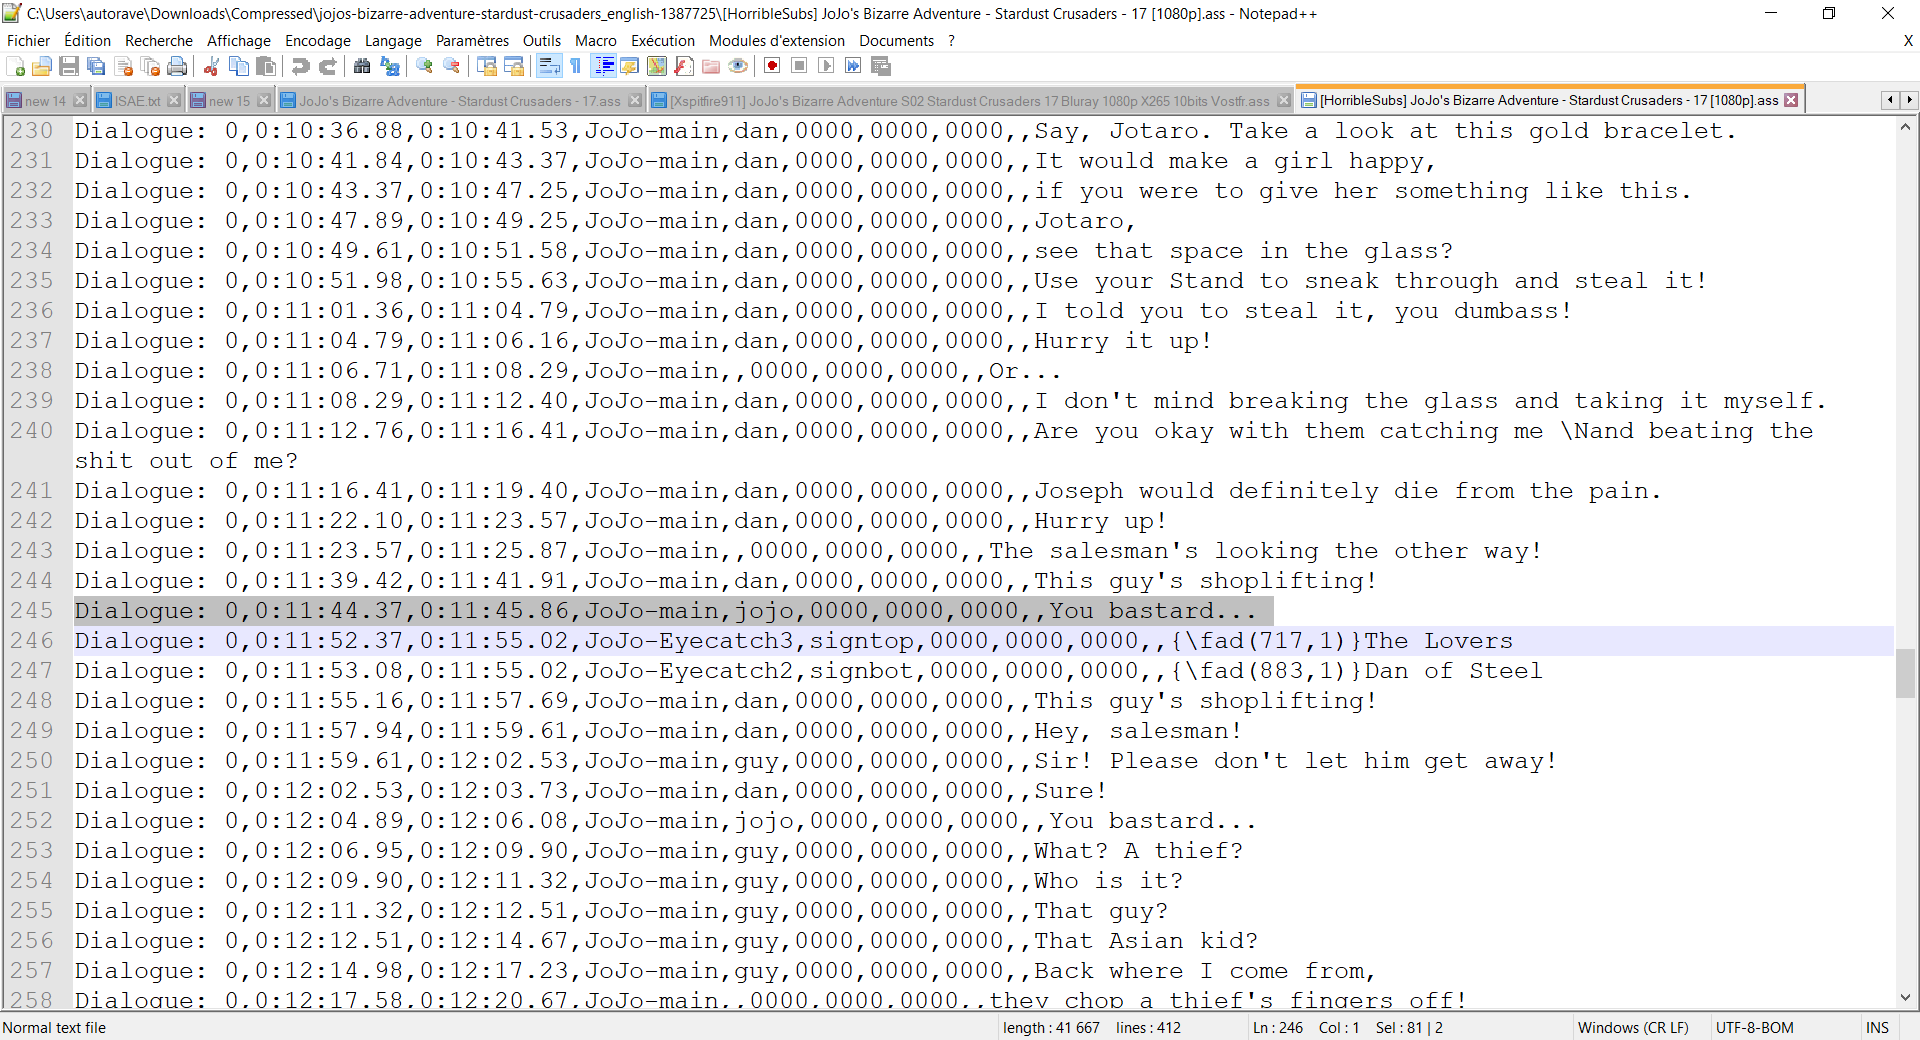Image resolution: width=1920 pixels, height=1040 pixels.
Task: Open the Recherche menu
Action: pyautogui.click(x=159, y=41)
